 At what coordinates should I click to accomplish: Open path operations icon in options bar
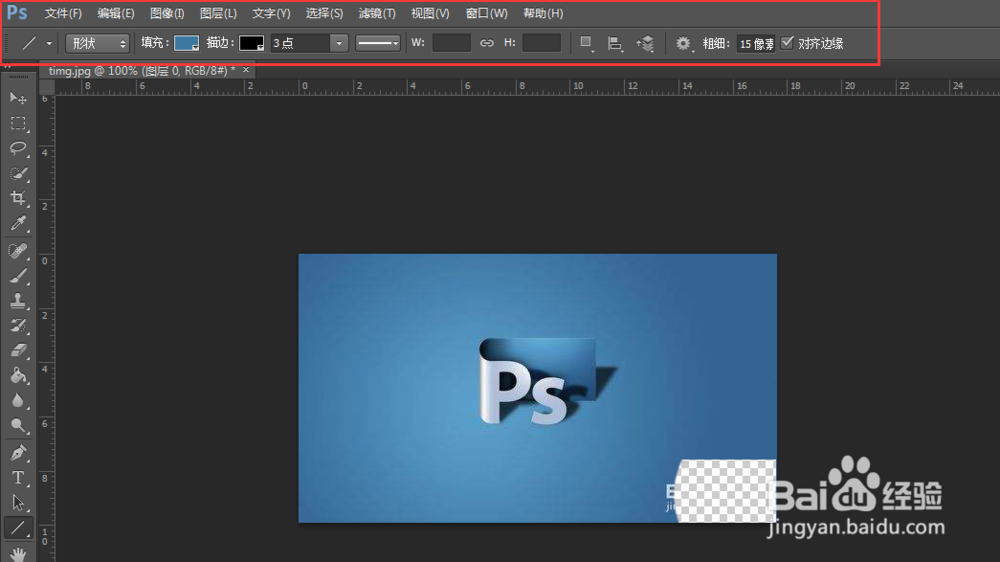[x=585, y=43]
